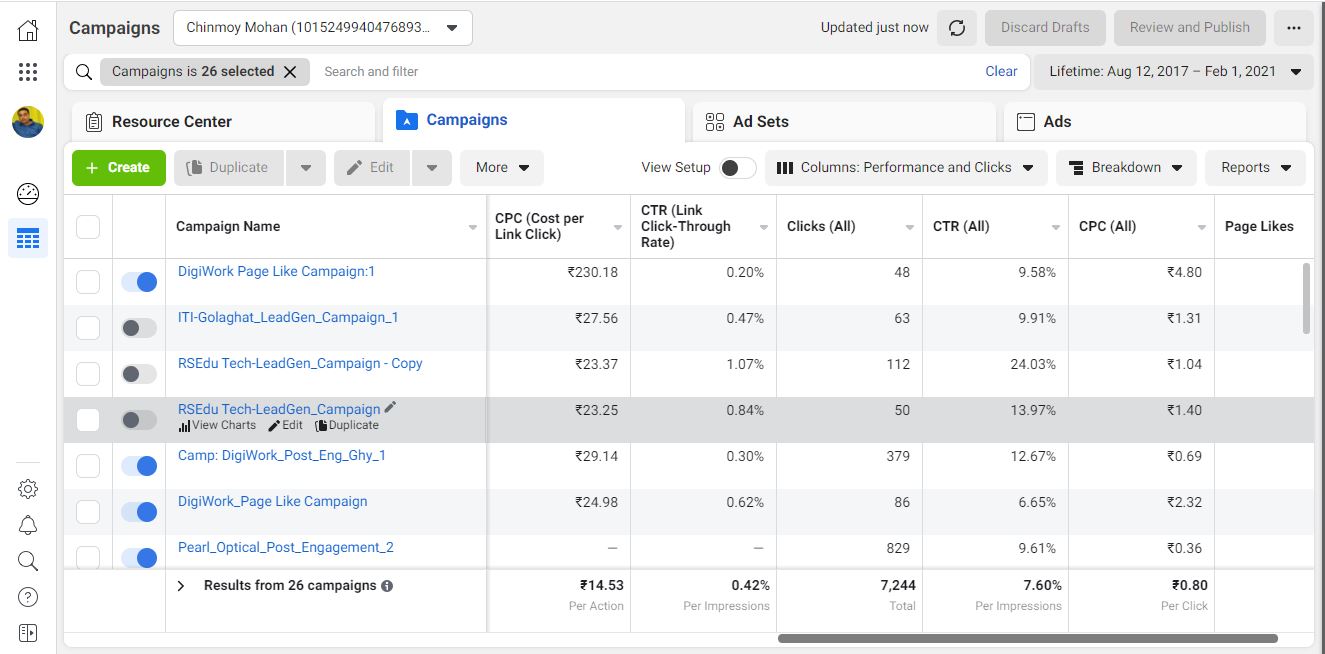Click the horizontal table scrollbar

[x=1028, y=638]
